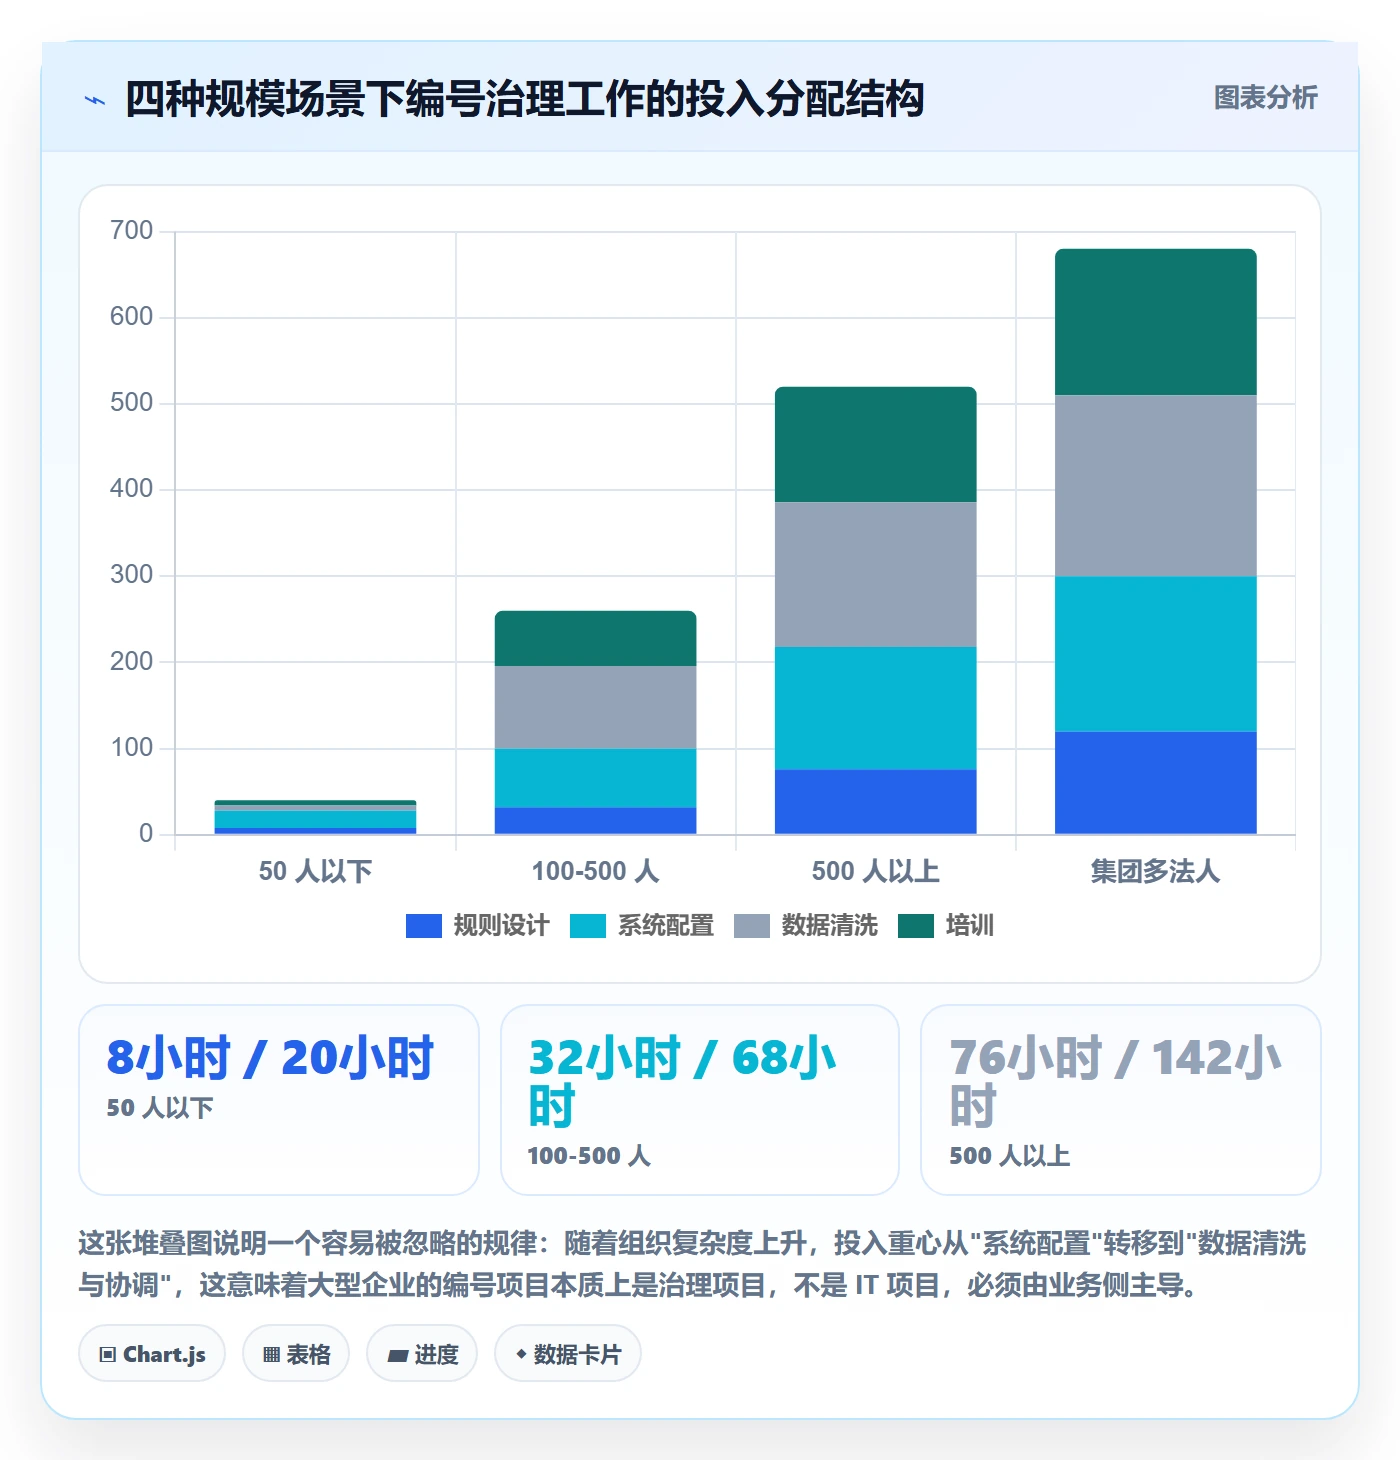The width and height of the screenshot is (1400, 1460).
Task: Click the 培训 segment of 集团多法人 bar
Action: pyautogui.click(x=1156, y=322)
